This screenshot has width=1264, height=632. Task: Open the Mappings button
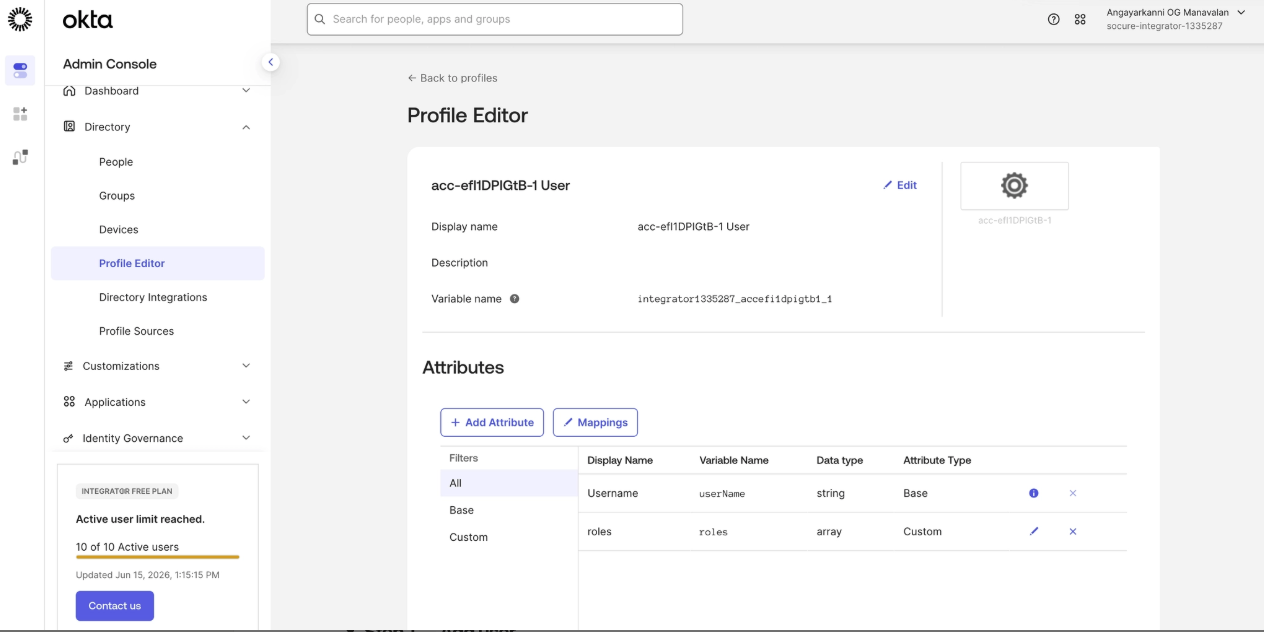point(595,422)
